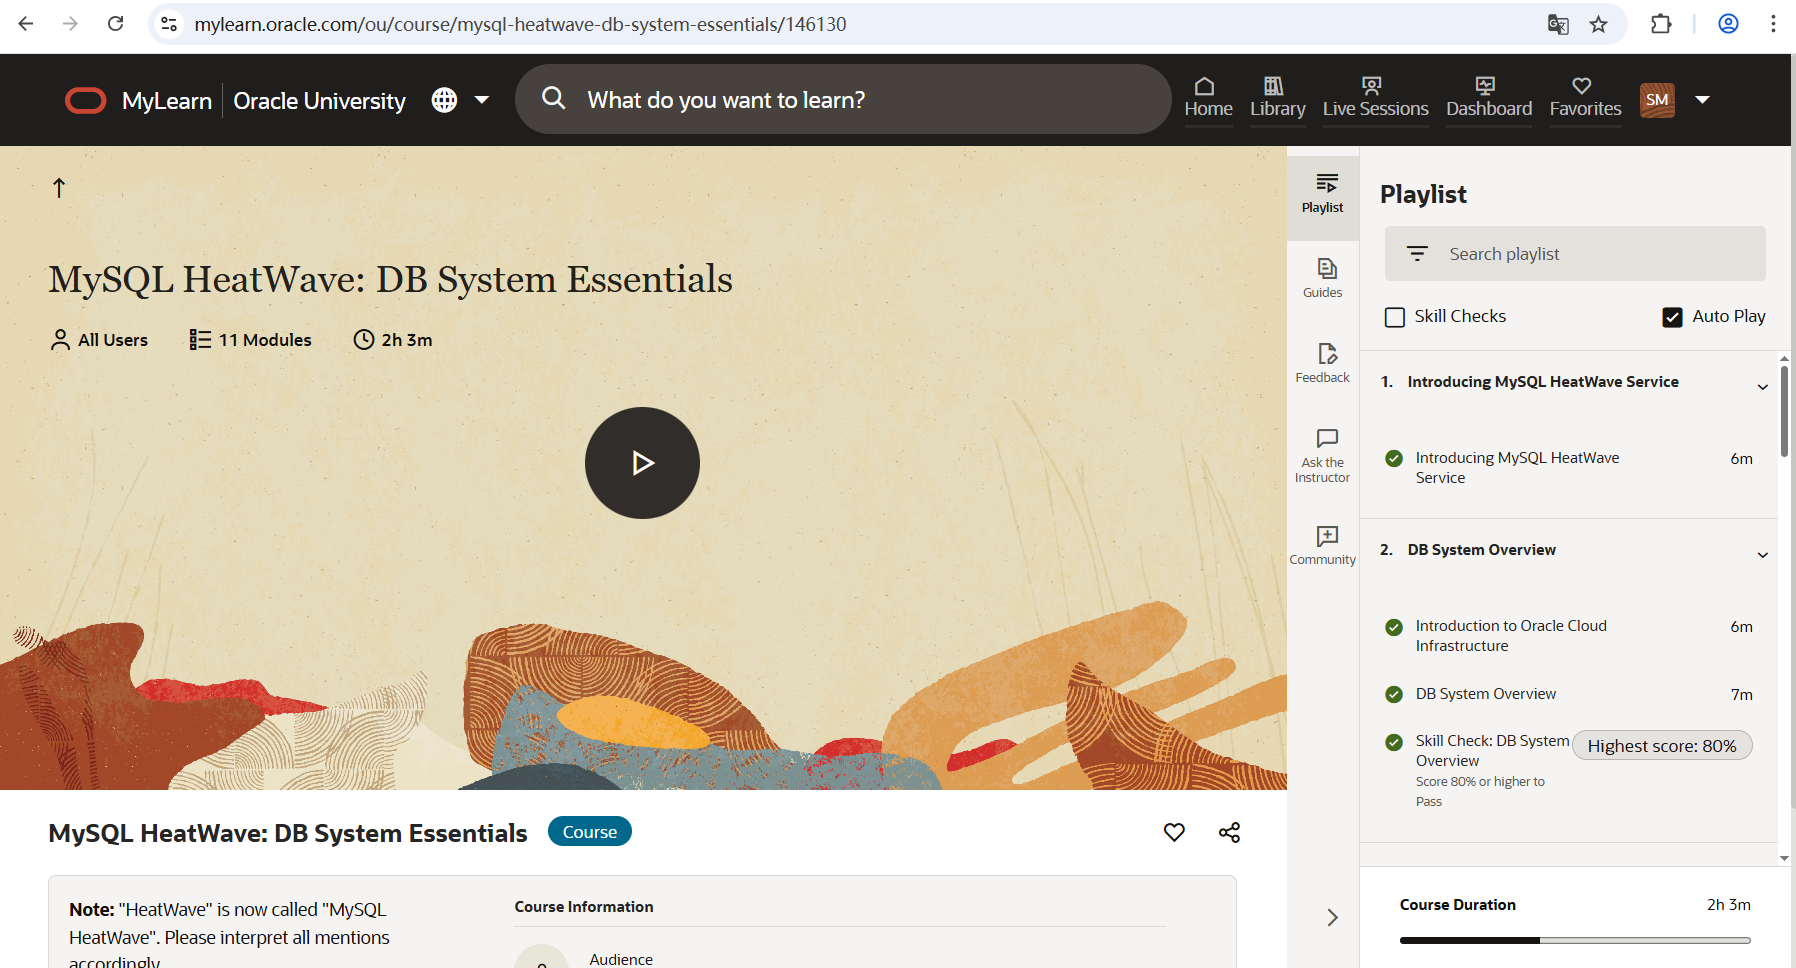Collapse the DB System Overview module

(1762, 555)
